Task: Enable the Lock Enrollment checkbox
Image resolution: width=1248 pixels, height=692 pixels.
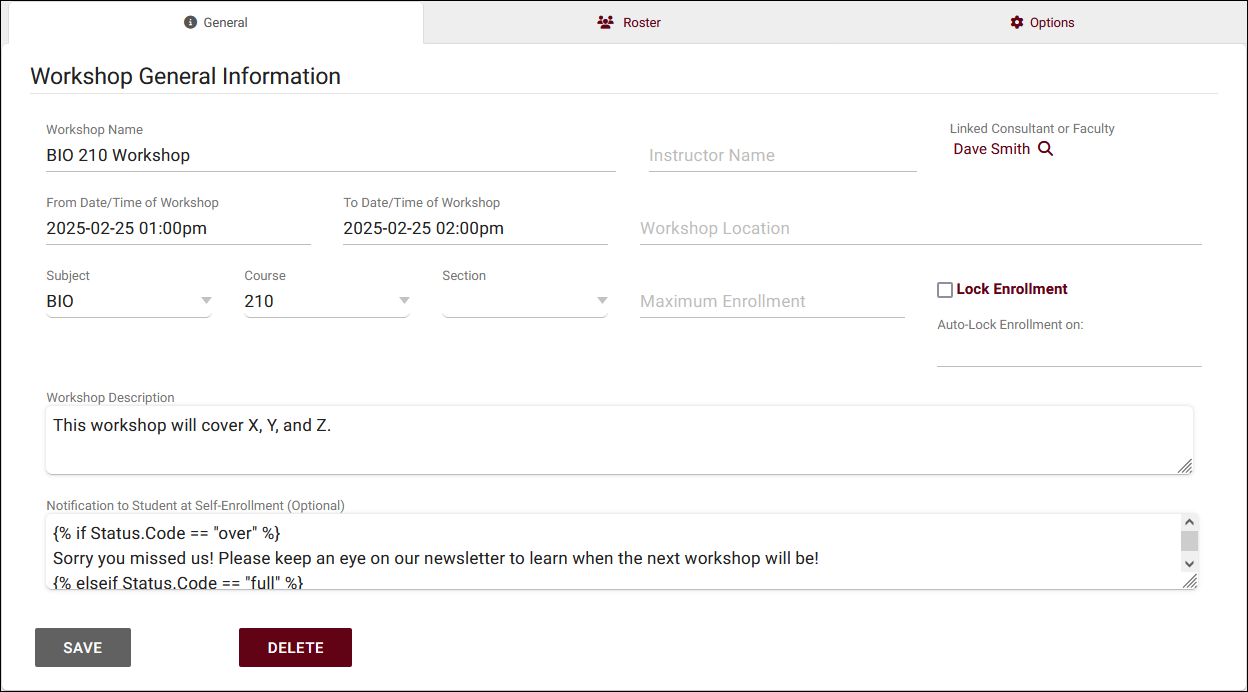Action: (945, 290)
